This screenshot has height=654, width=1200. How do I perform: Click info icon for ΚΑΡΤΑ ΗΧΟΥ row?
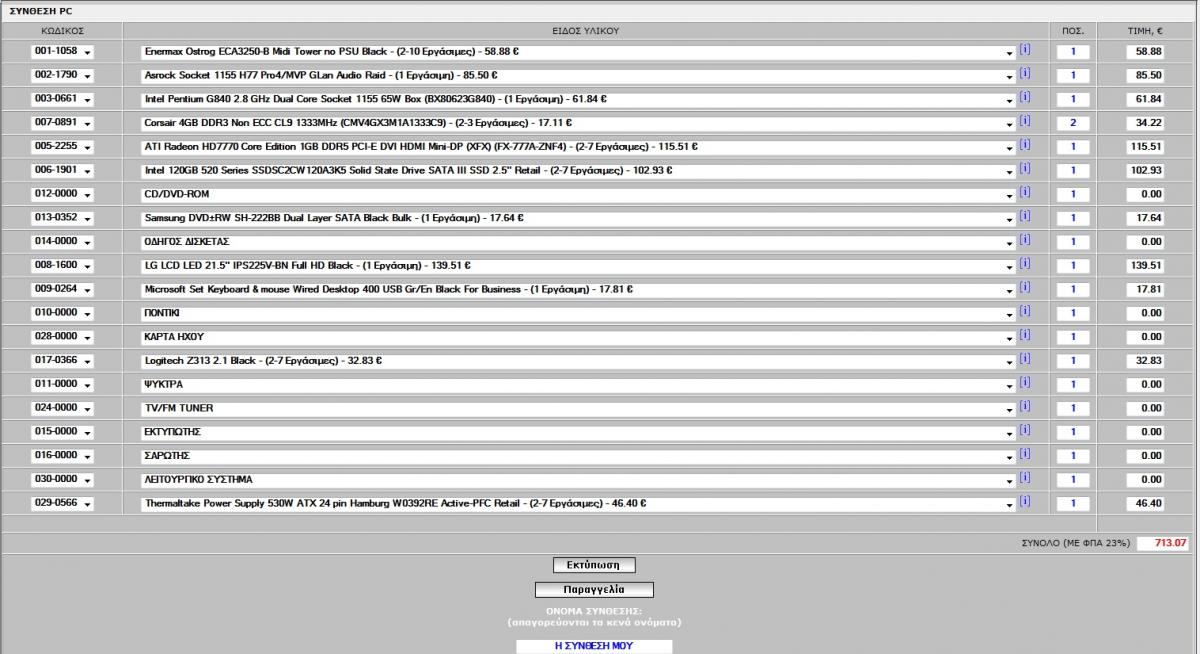[x=1025, y=336]
